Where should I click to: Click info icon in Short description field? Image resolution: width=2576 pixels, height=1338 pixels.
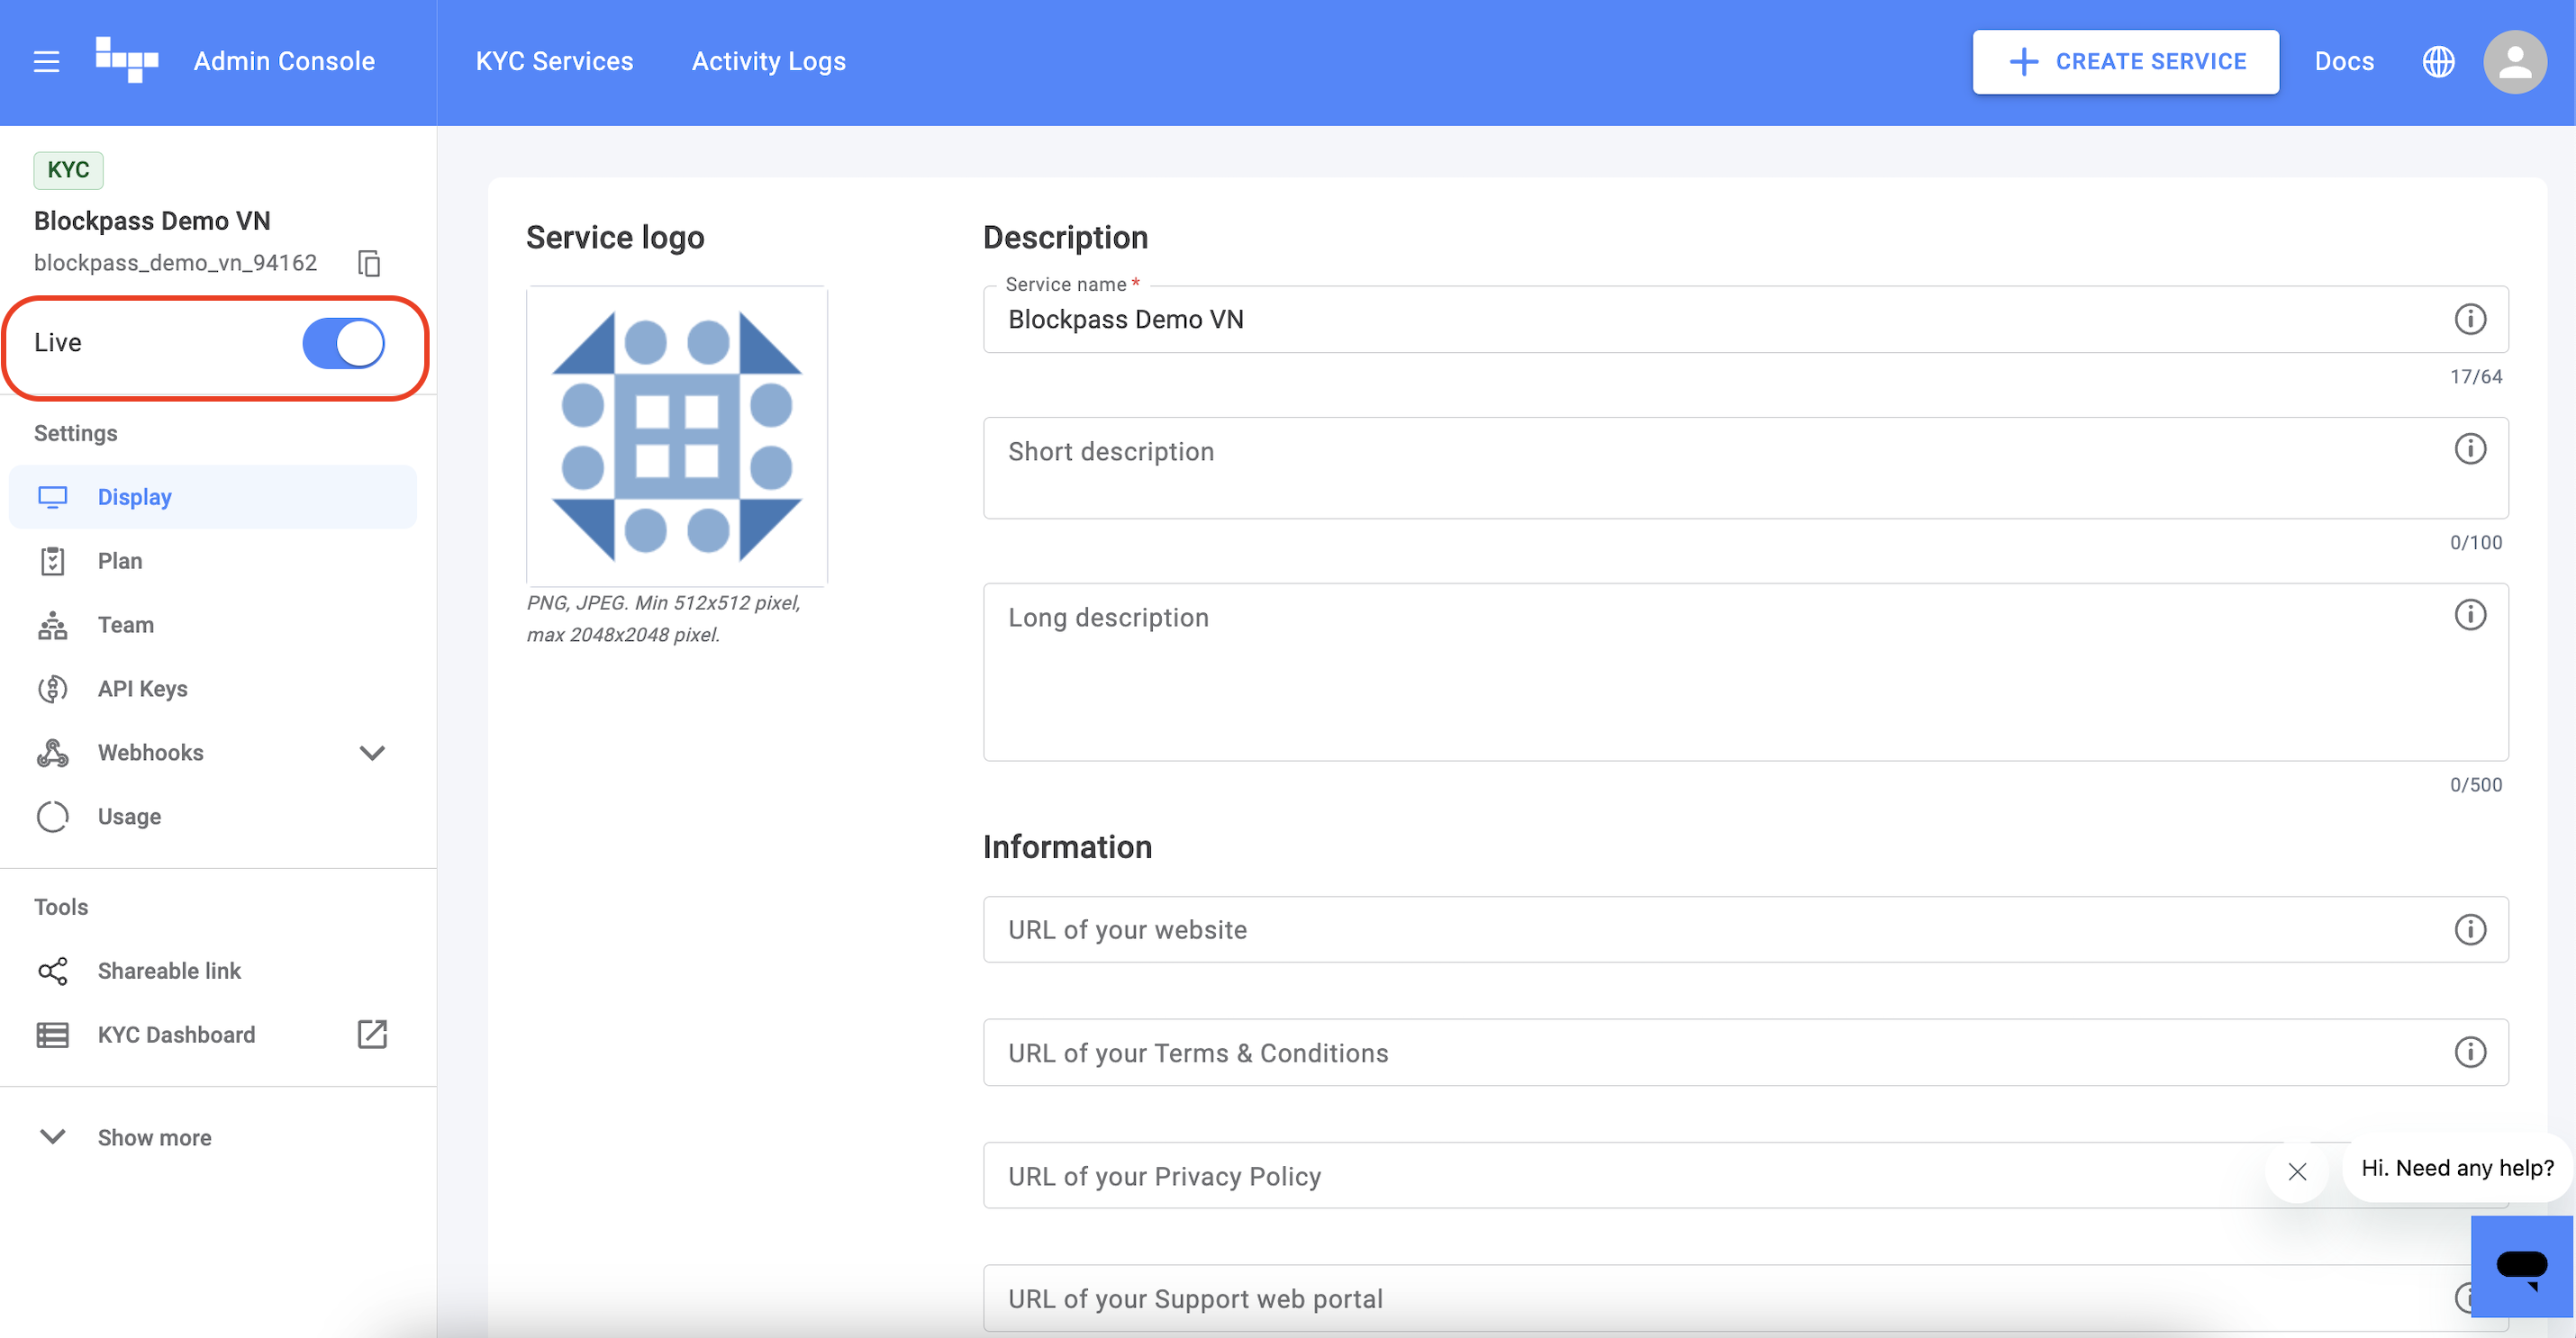click(x=2469, y=449)
